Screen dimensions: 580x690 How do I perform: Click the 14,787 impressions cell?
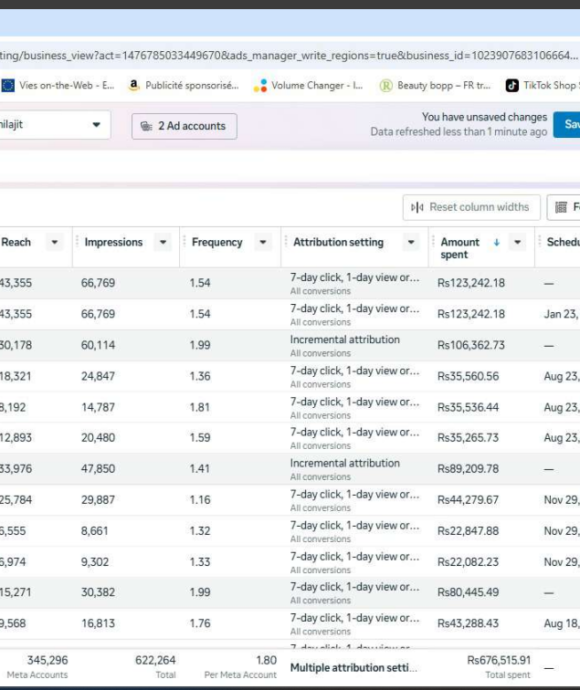click(x=98, y=407)
